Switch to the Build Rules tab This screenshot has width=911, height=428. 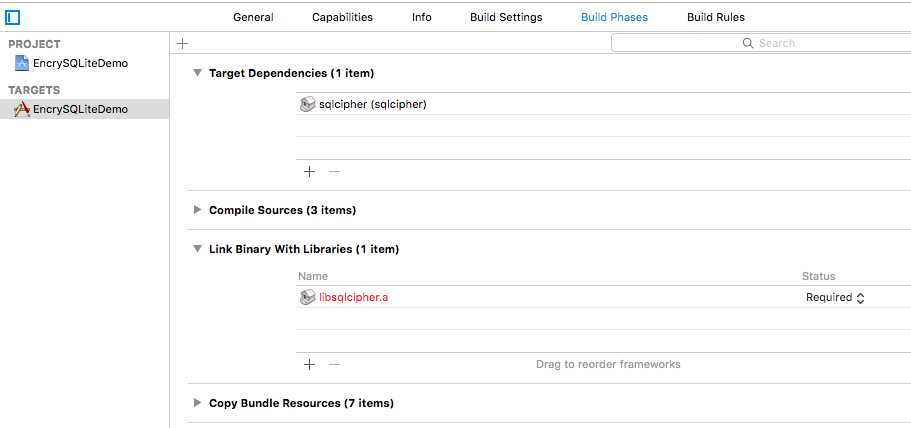tap(716, 17)
